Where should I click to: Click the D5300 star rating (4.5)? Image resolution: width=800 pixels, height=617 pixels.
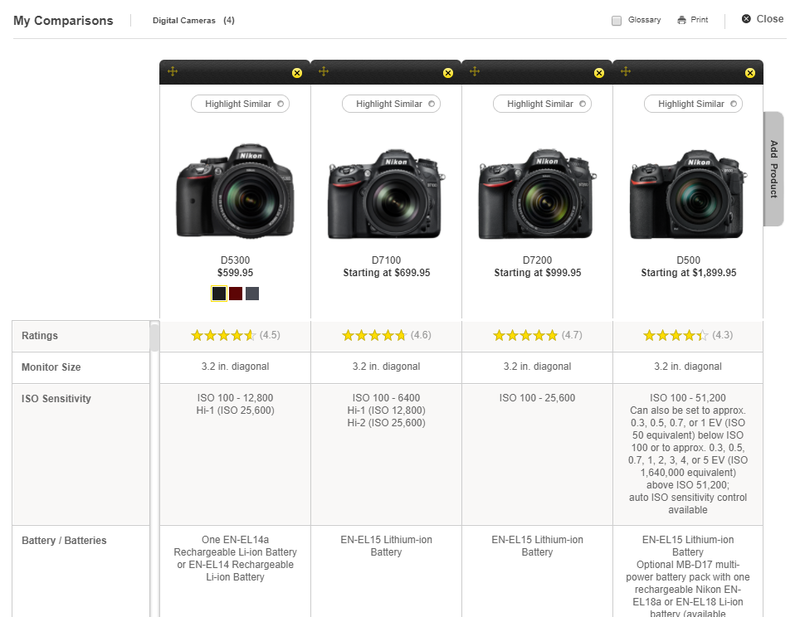click(235, 335)
